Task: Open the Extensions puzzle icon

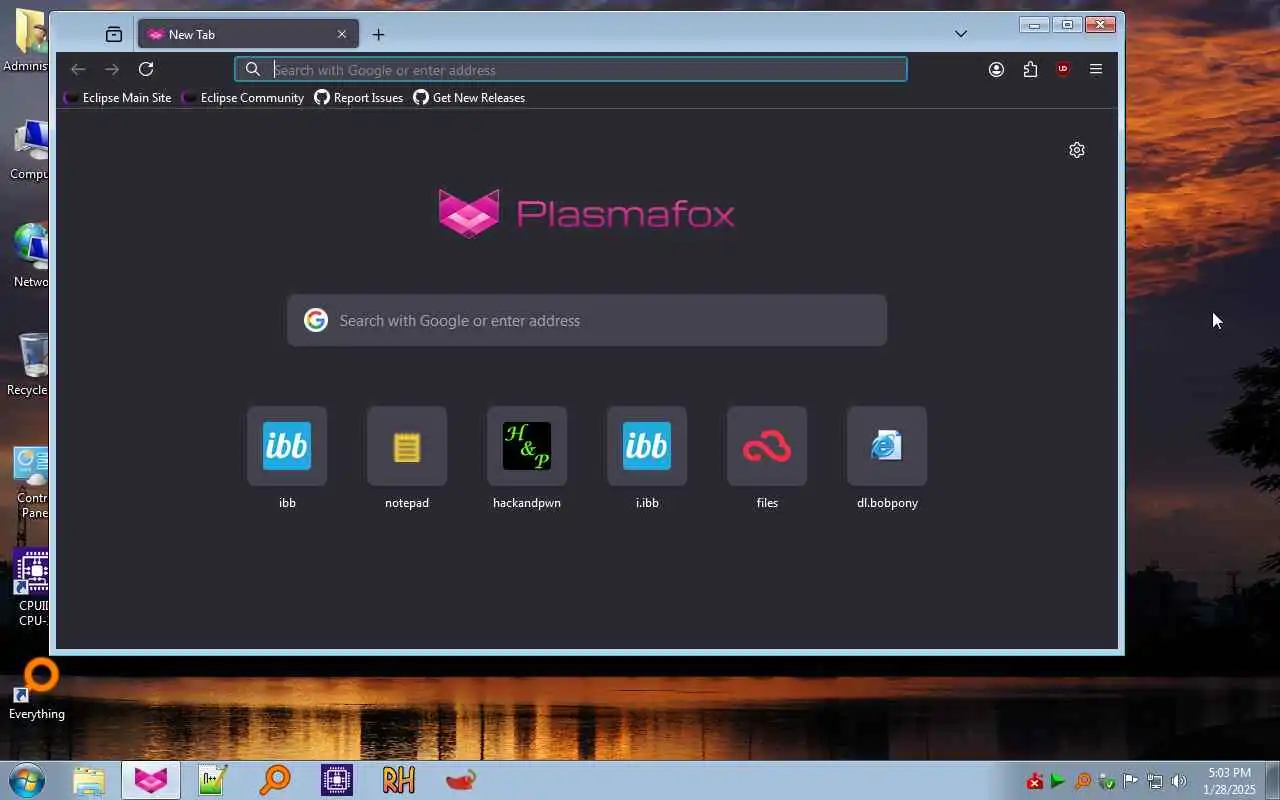Action: (1030, 69)
